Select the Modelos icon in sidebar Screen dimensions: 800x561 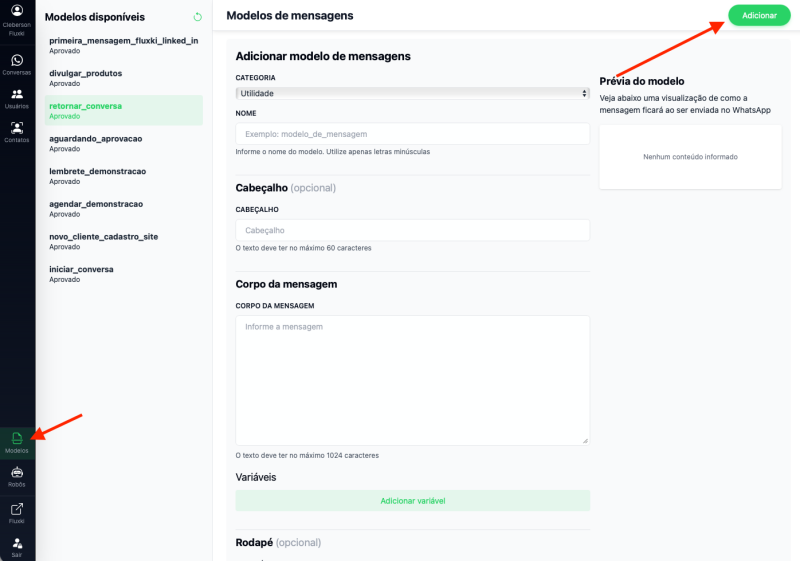tap(17, 440)
